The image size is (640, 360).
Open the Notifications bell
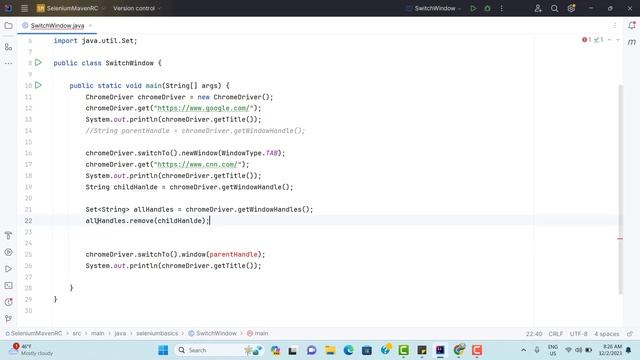point(632,25)
